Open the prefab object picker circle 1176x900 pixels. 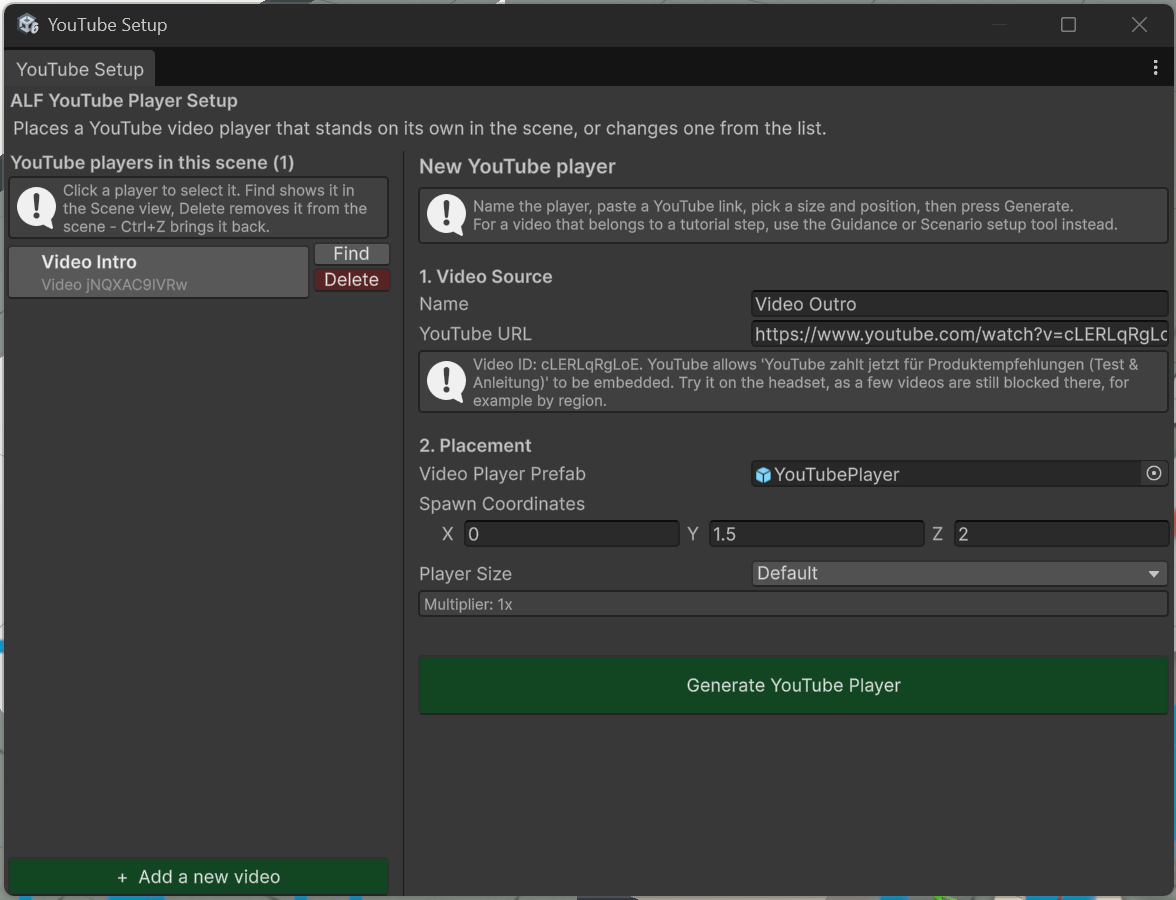[x=1154, y=473]
